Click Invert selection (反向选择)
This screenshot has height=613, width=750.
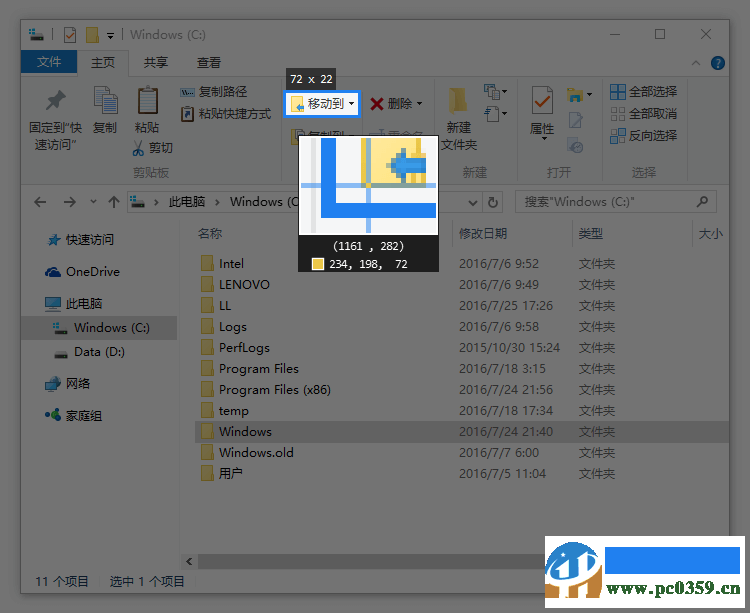point(643,136)
